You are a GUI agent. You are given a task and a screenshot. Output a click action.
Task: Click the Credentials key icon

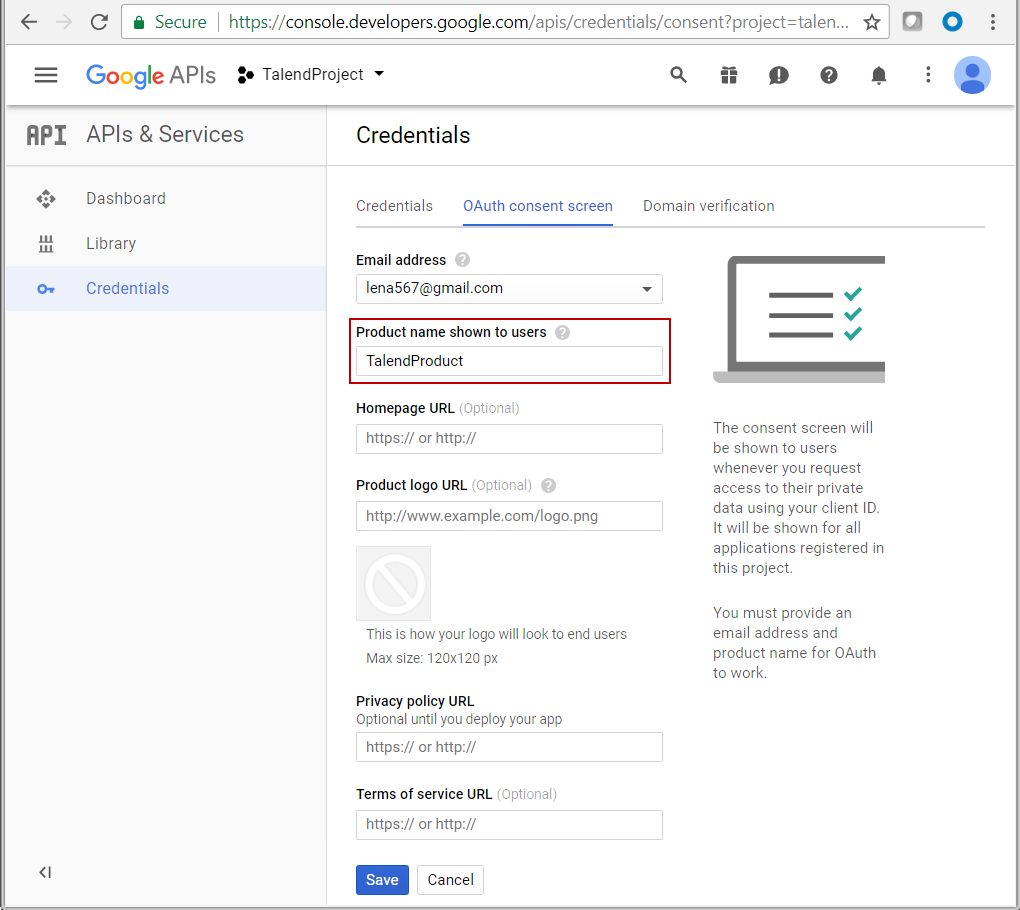pyautogui.click(x=46, y=289)
